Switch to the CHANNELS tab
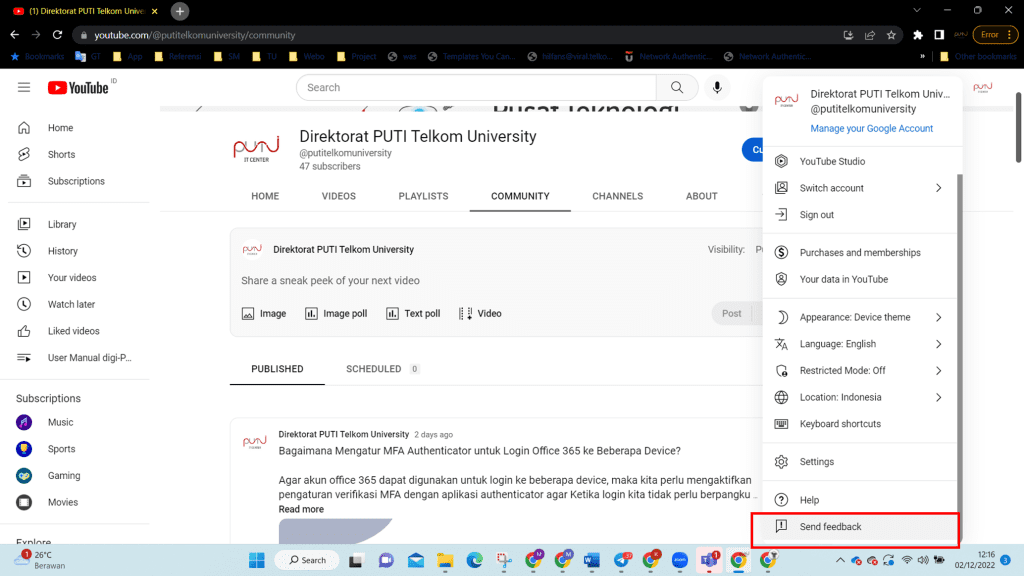Image resolution: width=1024 pixels, height=576 pixels. (617, 196)
